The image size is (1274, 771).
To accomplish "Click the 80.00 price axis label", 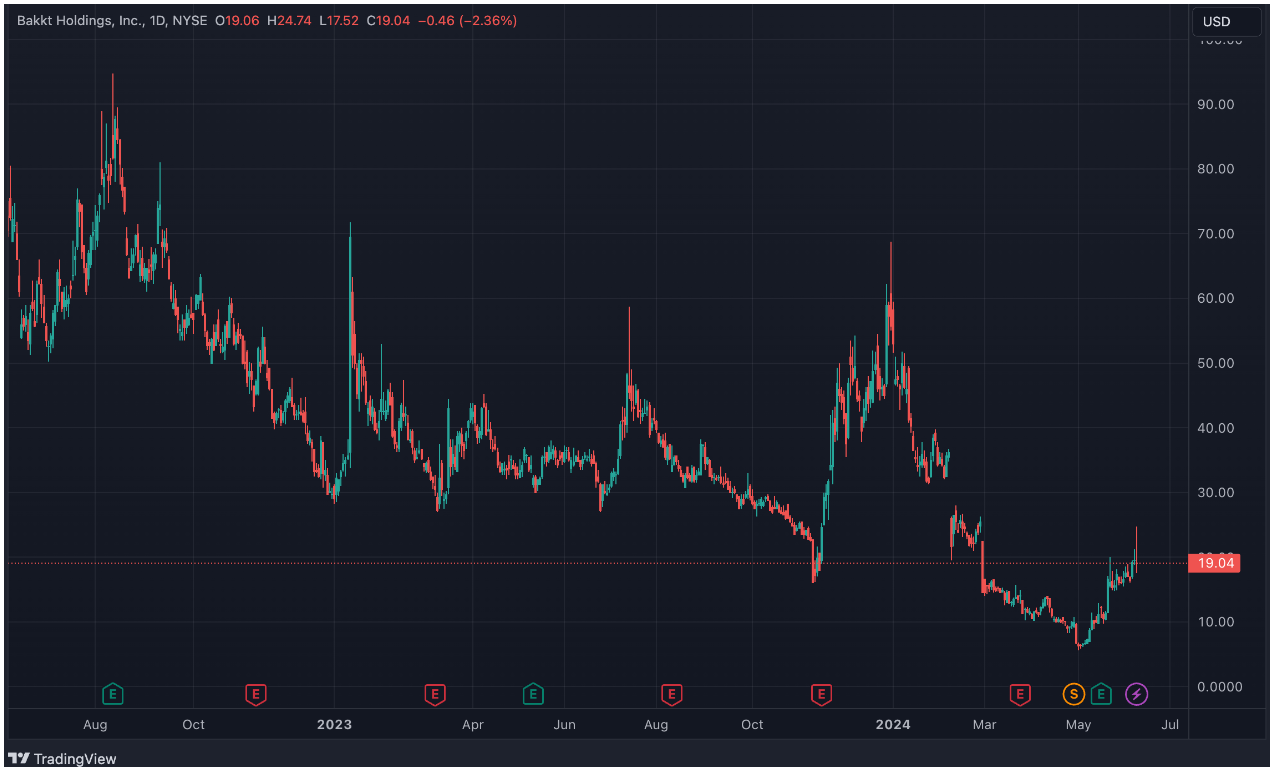I will (1217, 169).
